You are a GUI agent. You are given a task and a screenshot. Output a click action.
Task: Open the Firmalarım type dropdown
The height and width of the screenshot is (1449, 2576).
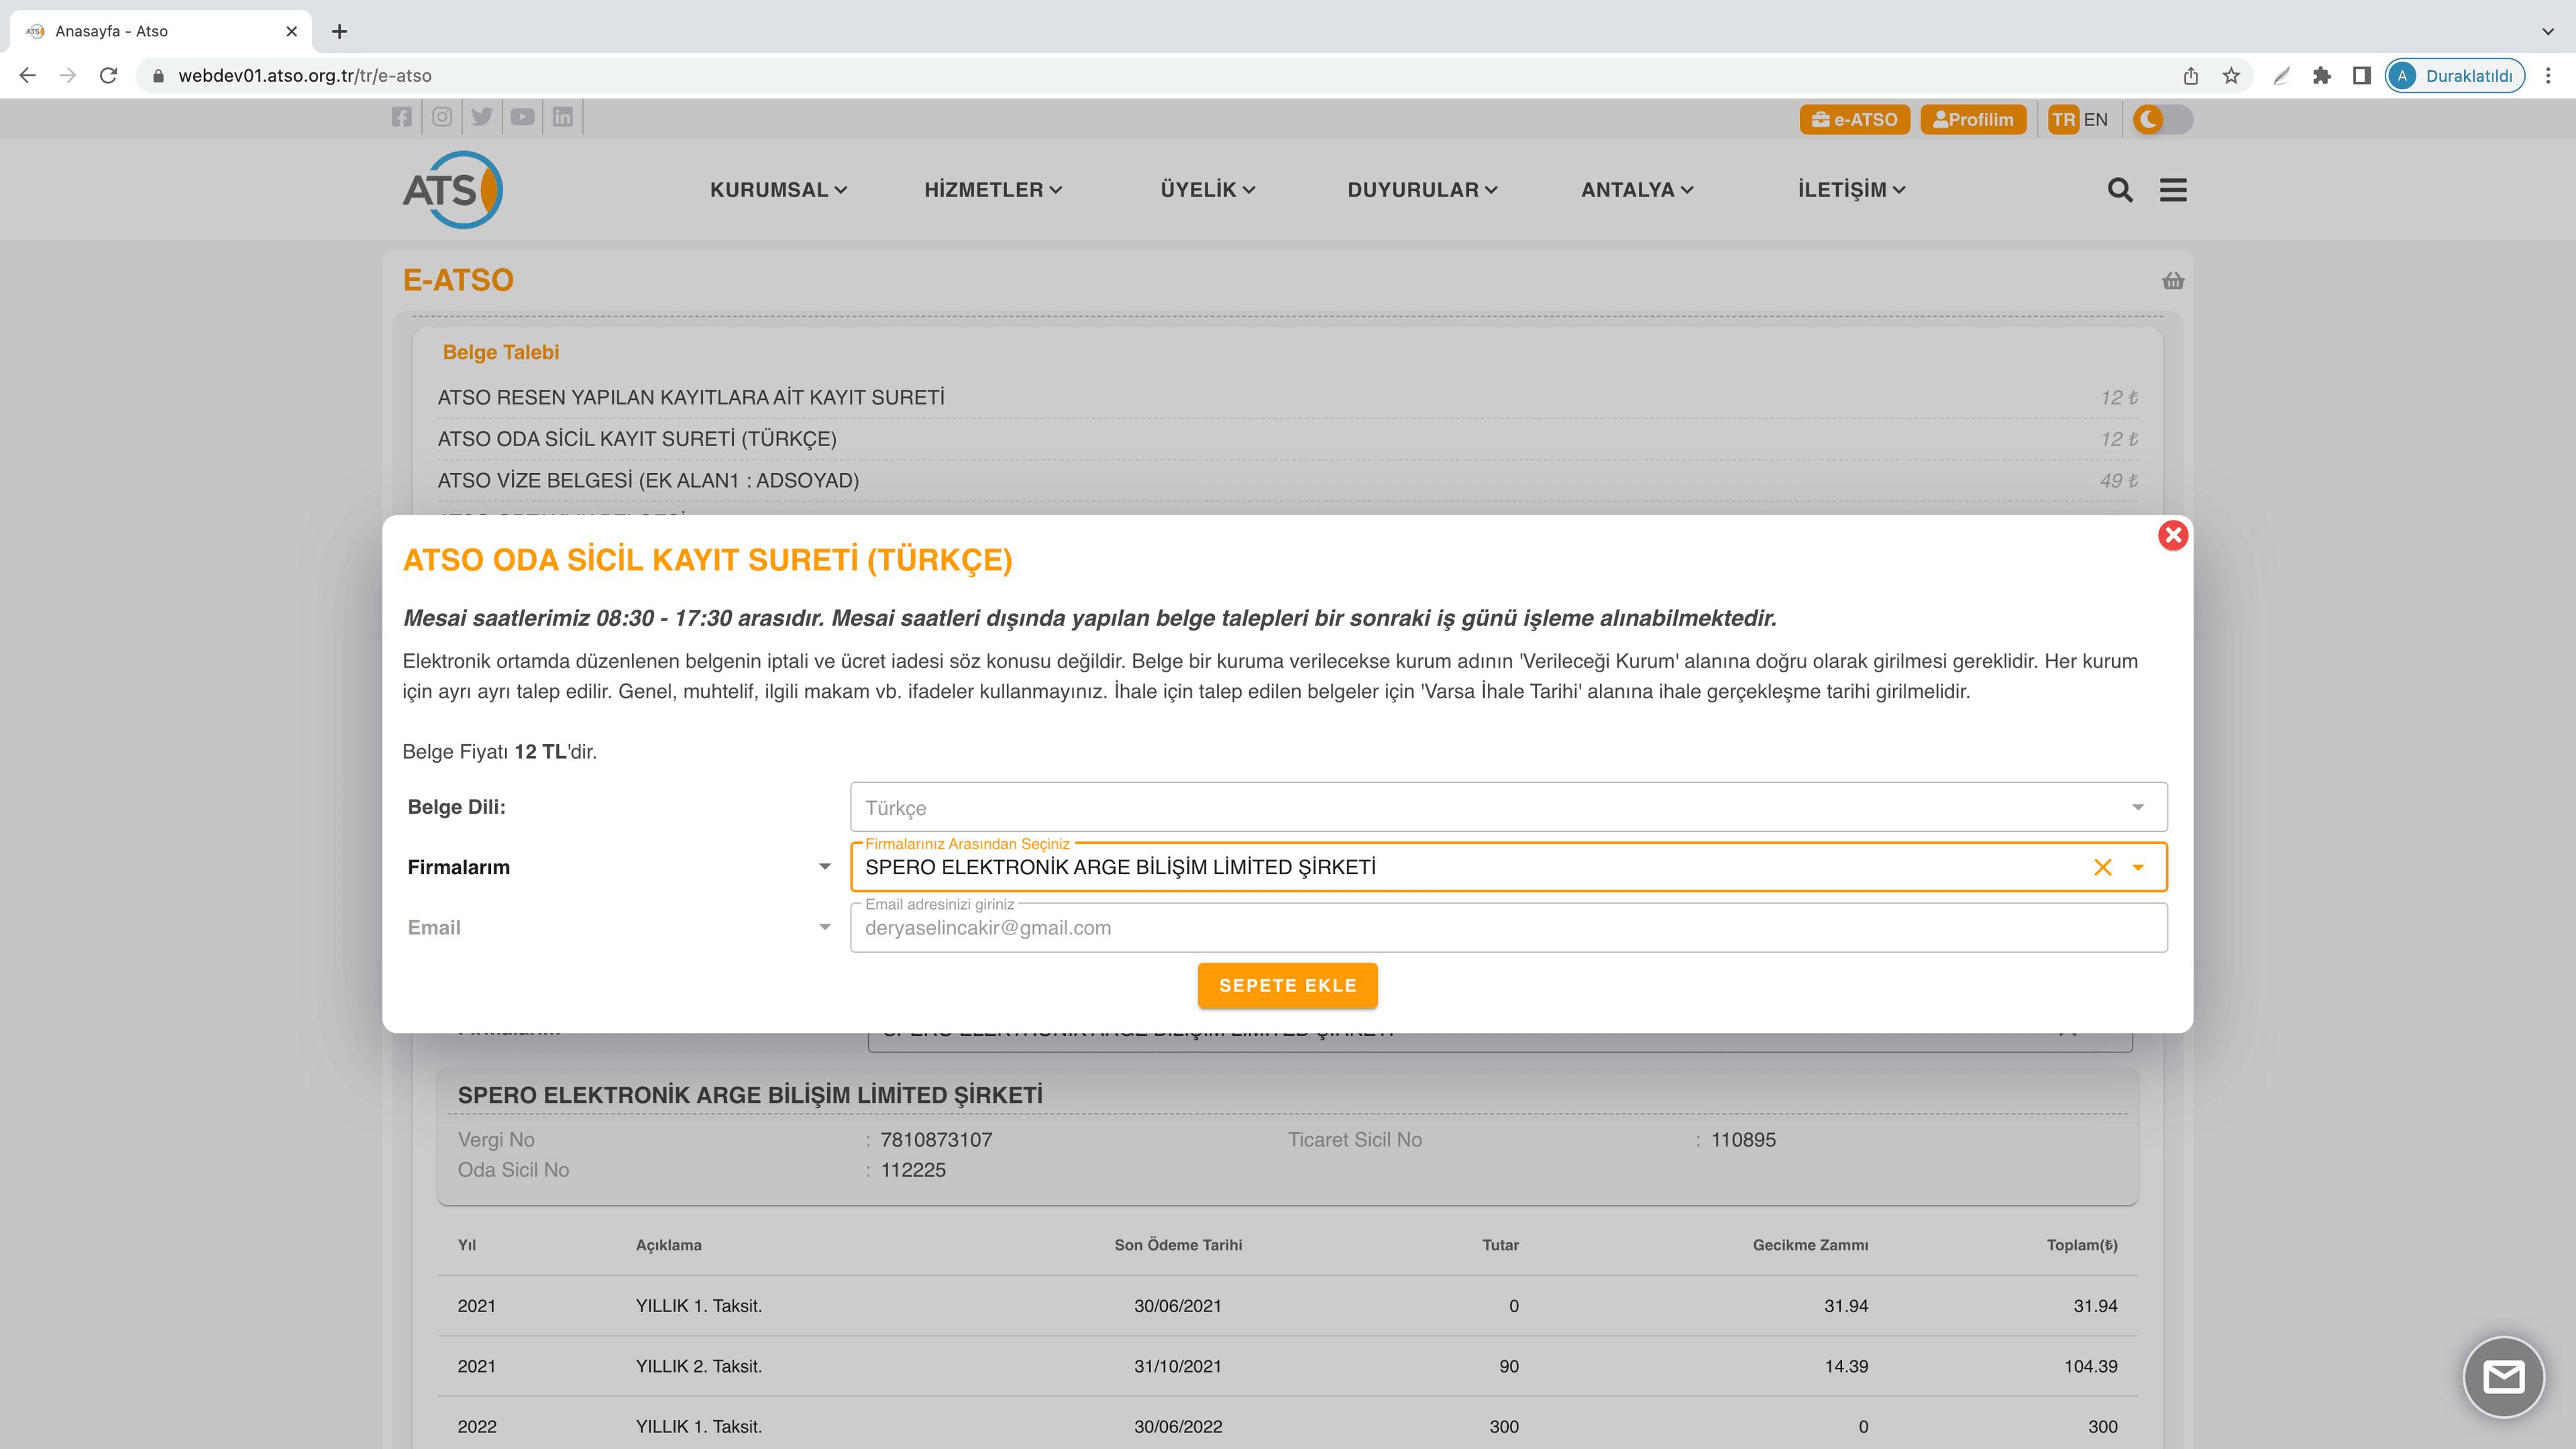point(619,867)
